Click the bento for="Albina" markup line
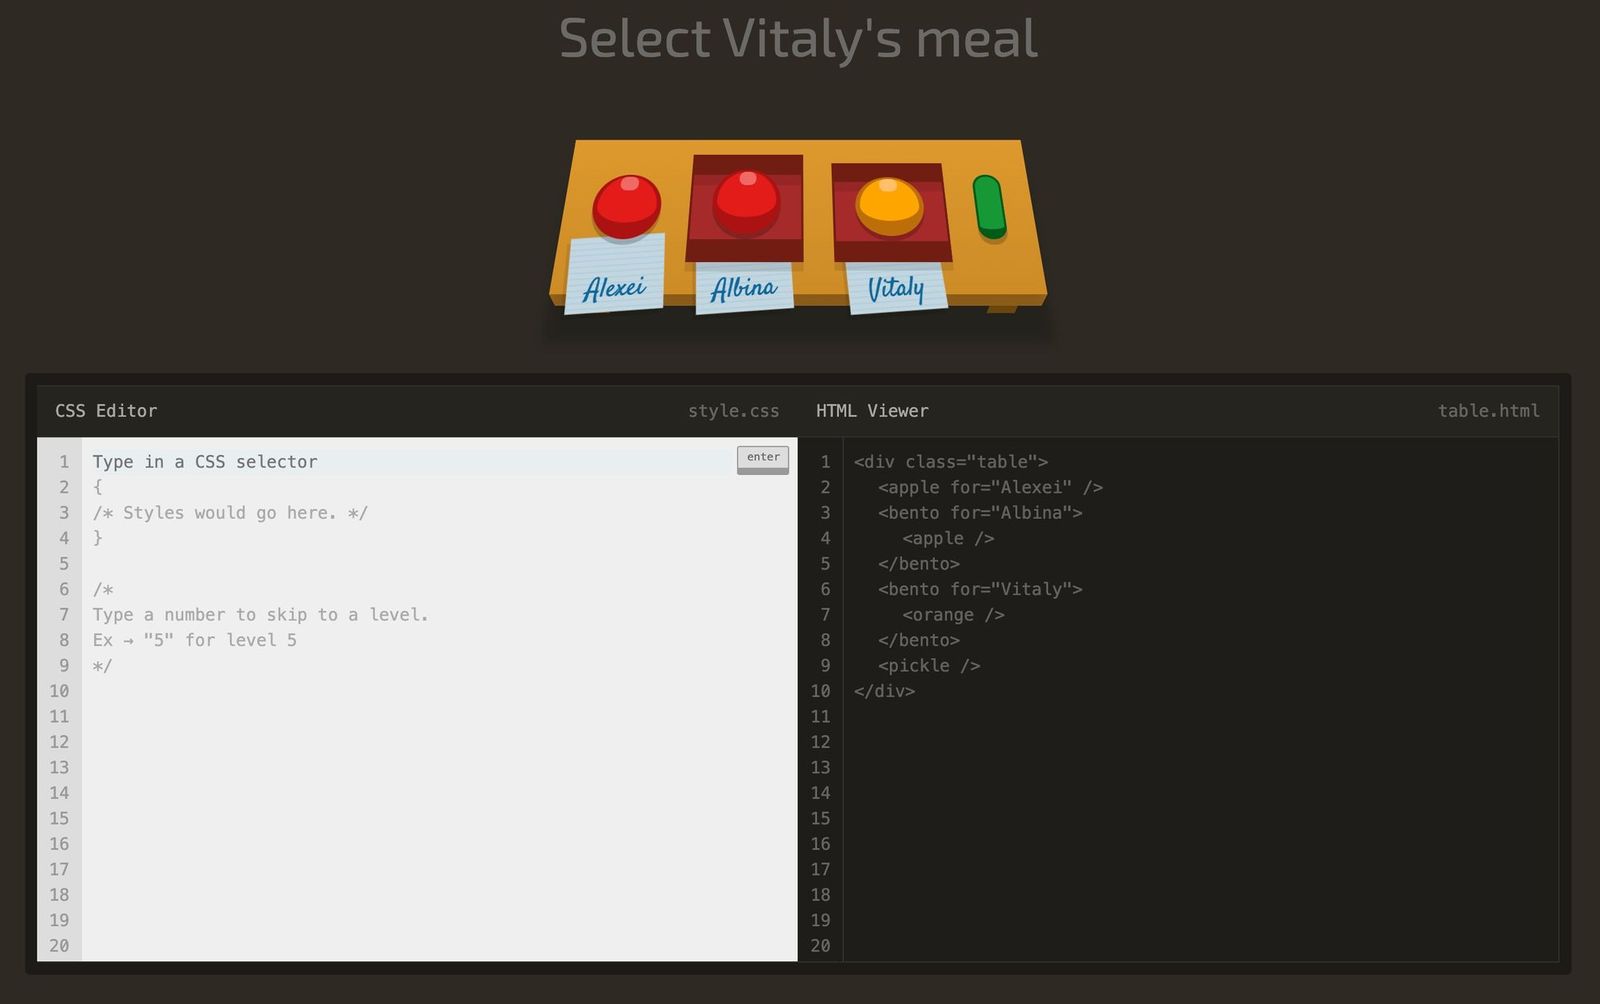 click(980, 513)
